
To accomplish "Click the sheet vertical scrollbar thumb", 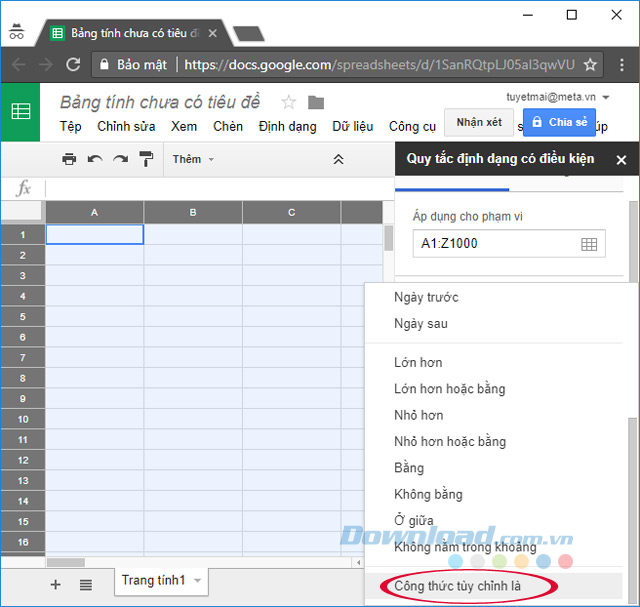I will 388,238.
